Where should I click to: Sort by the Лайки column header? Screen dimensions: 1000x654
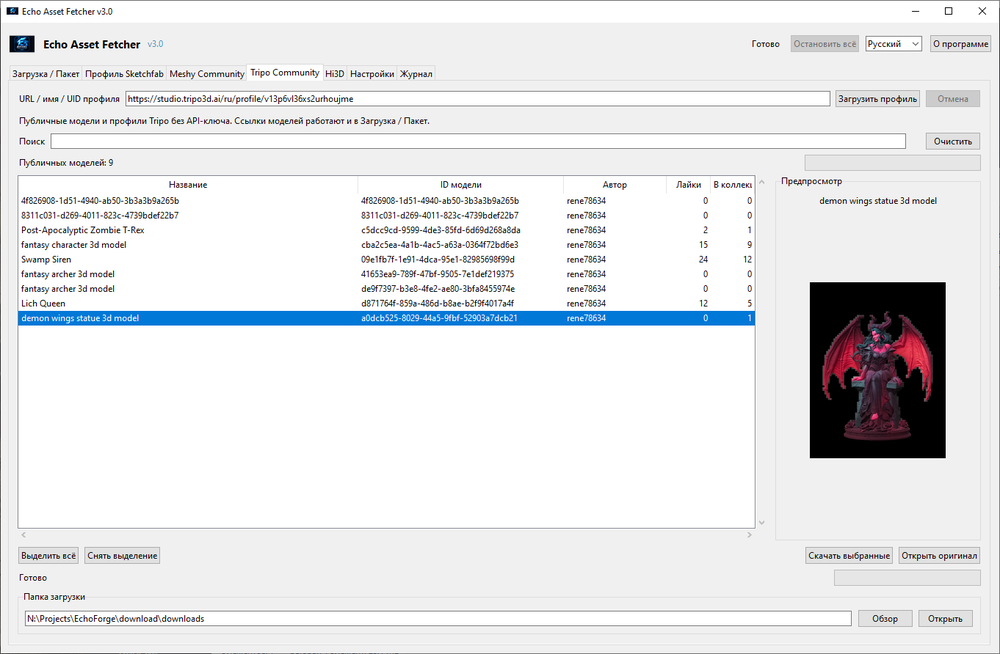click(x=688, y=184)
